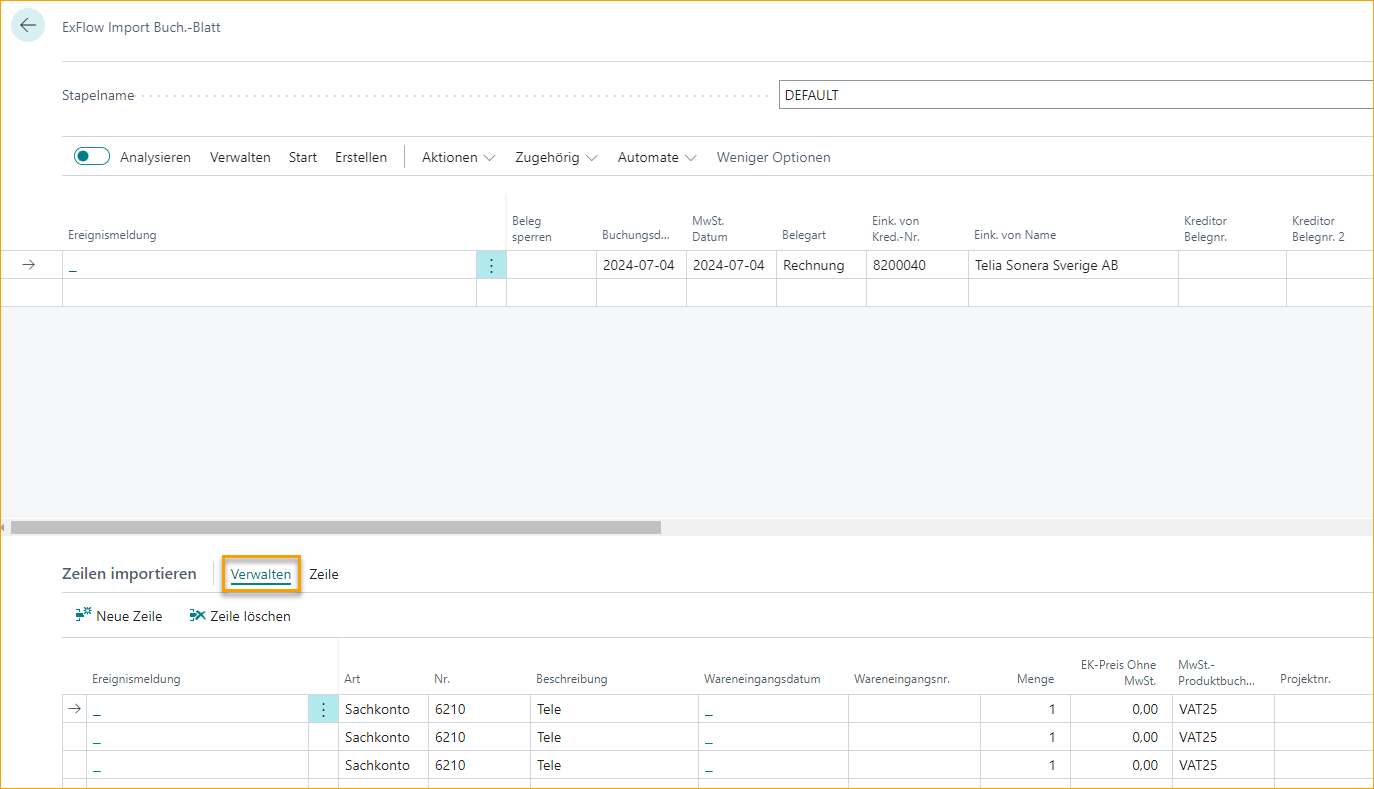Open the Start menu item
The width and height of the screenshot is (1374, 789).
(303, 157)
